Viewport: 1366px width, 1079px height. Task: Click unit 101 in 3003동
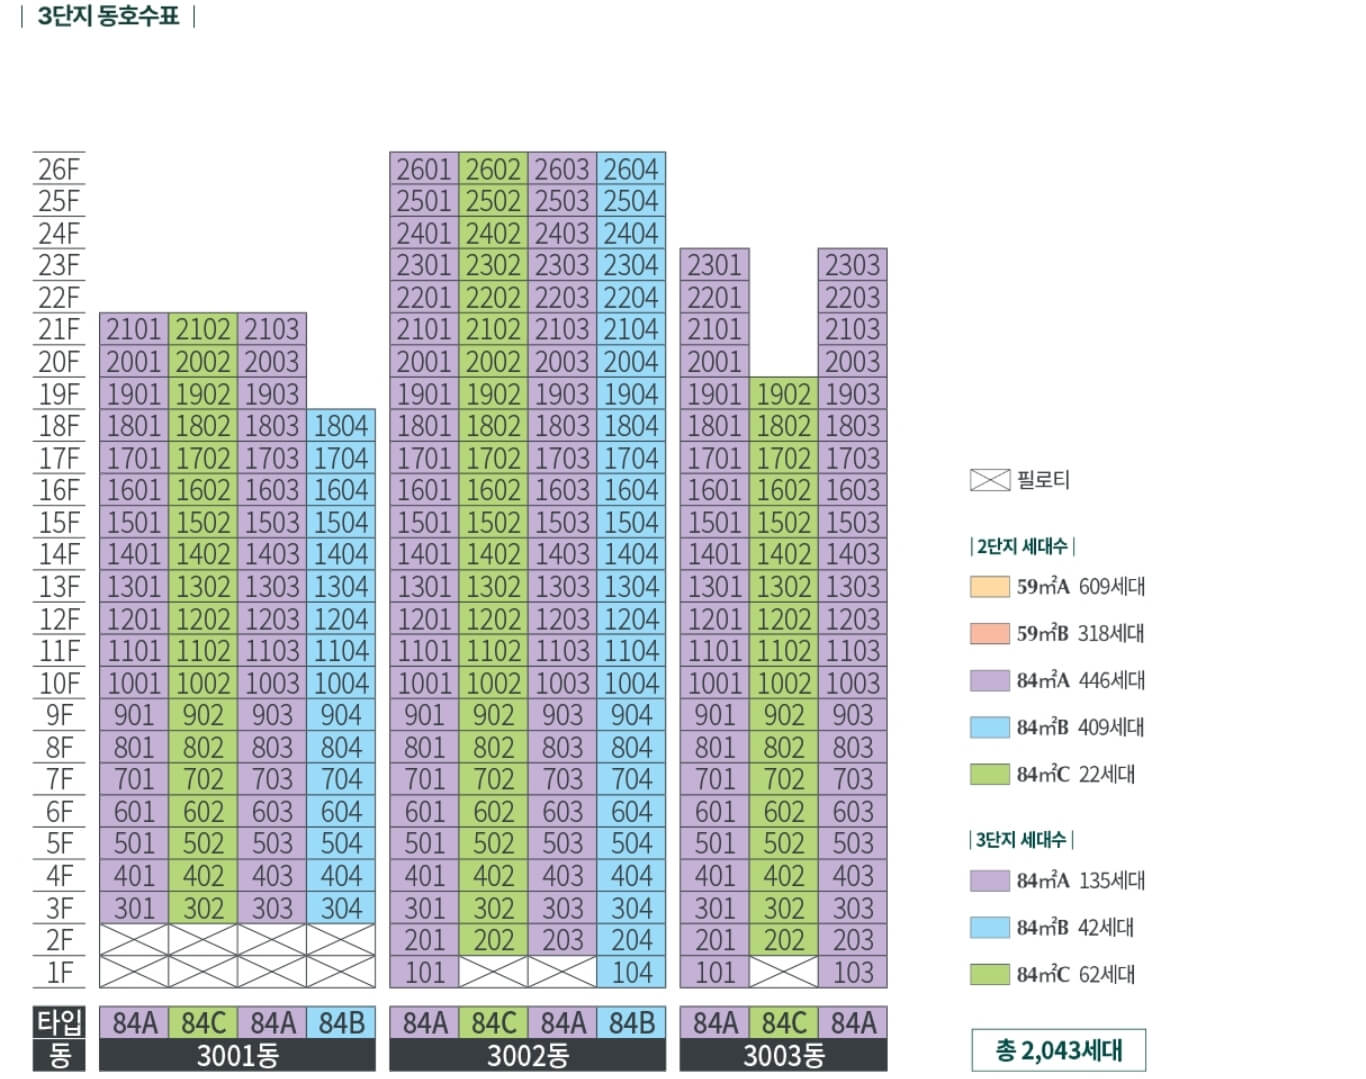point(714,972)
